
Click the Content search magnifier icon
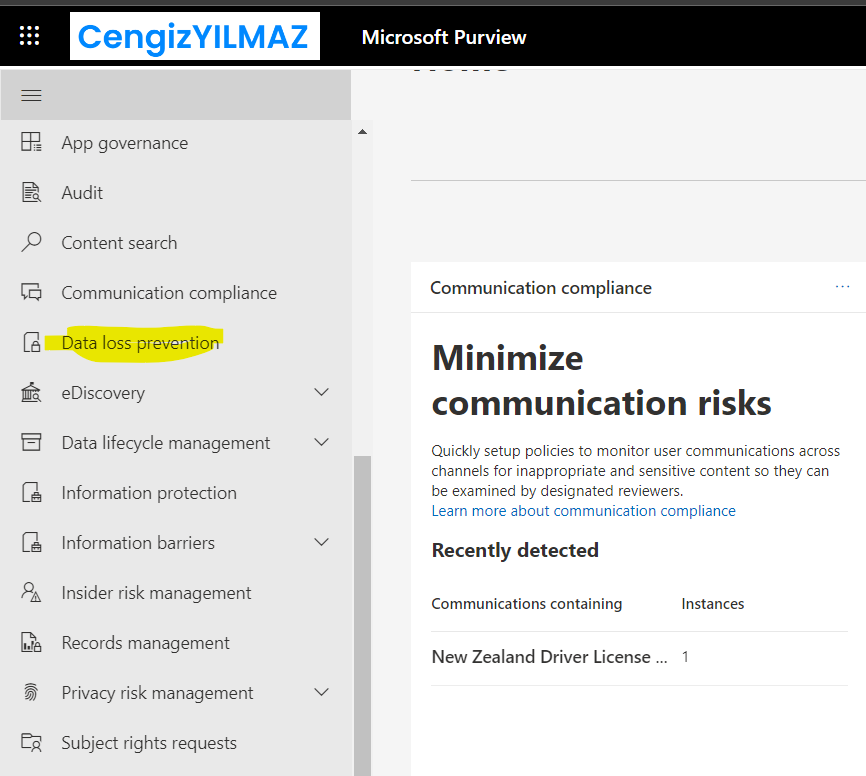[x=32, y=243]
